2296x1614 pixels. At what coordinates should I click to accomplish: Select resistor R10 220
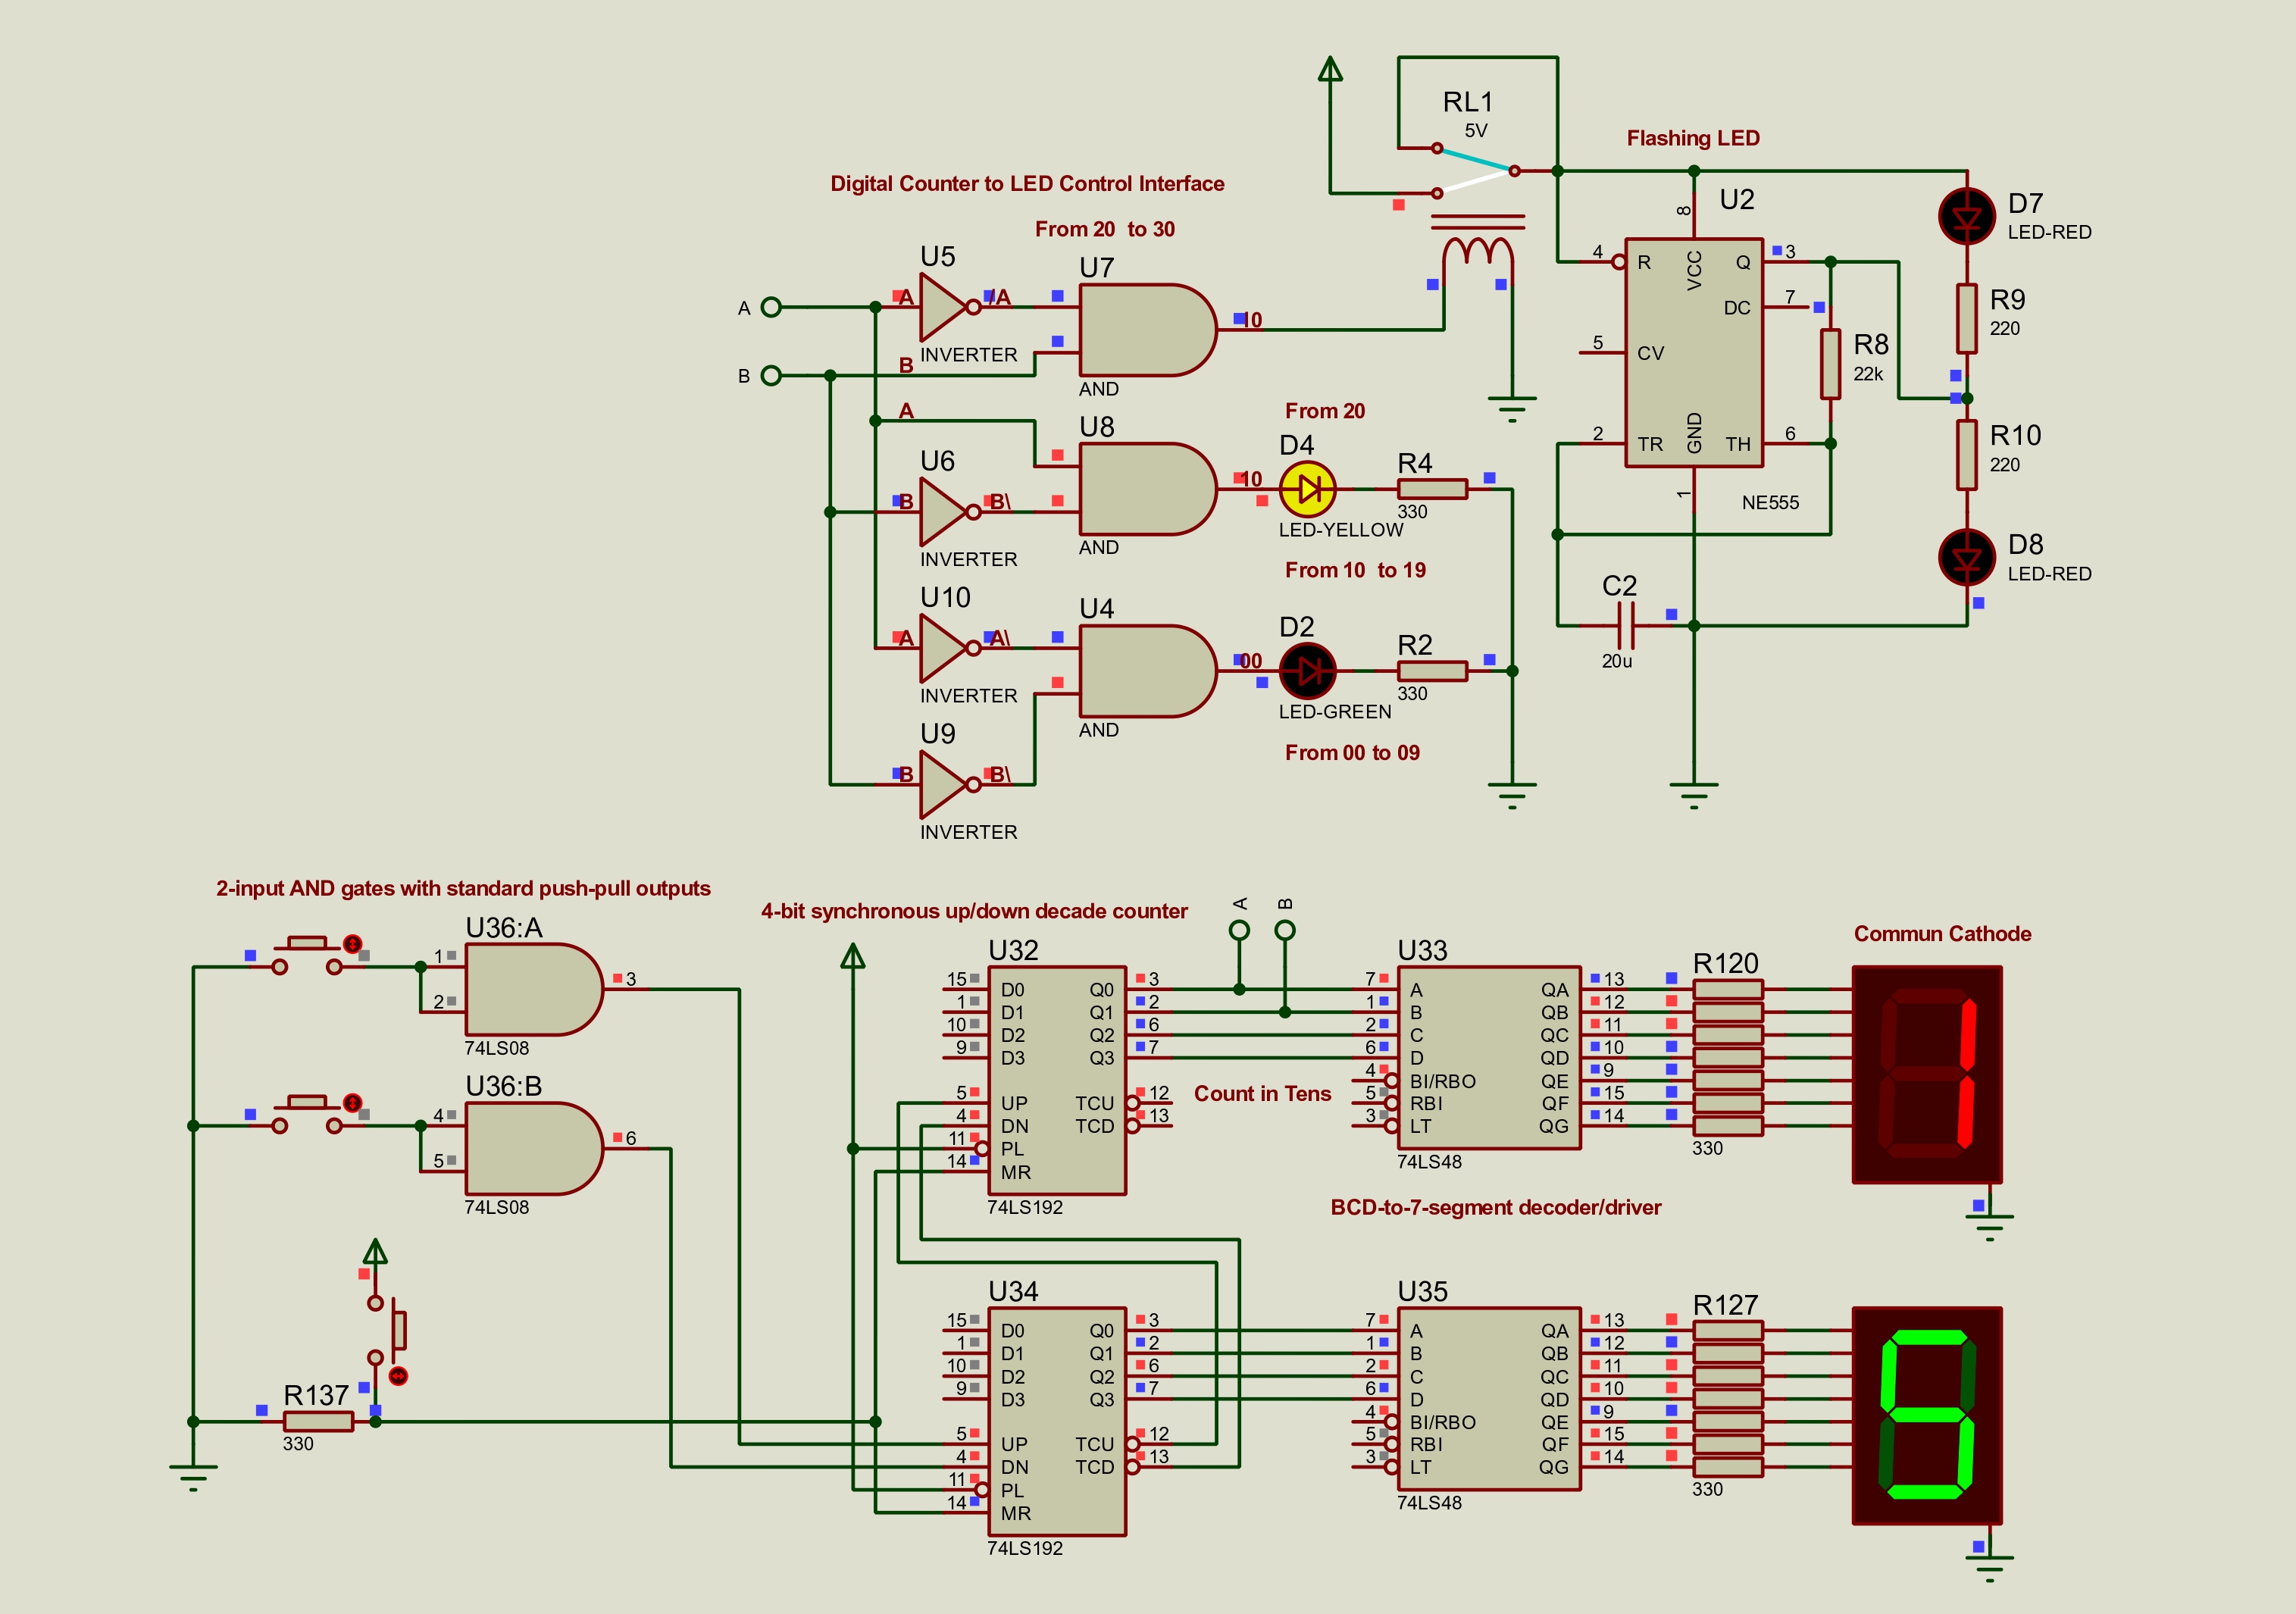1967,455
